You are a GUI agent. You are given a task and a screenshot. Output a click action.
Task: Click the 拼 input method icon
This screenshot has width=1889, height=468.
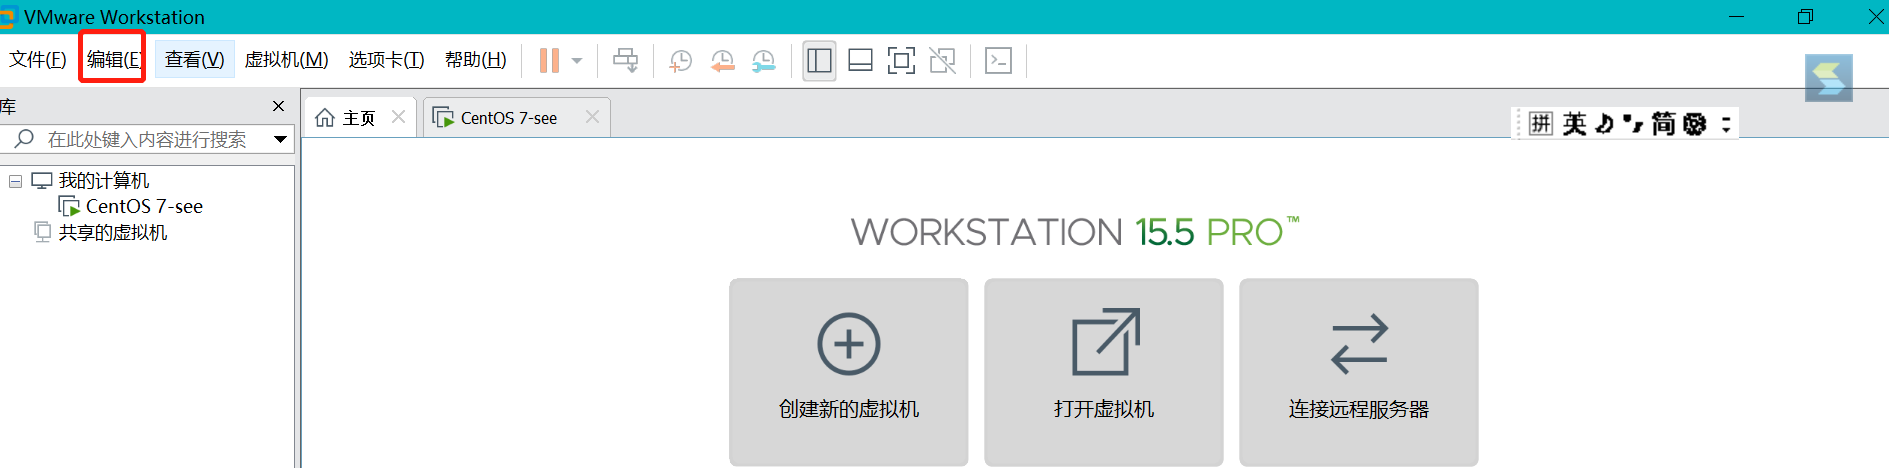[x=1541, y=123]
